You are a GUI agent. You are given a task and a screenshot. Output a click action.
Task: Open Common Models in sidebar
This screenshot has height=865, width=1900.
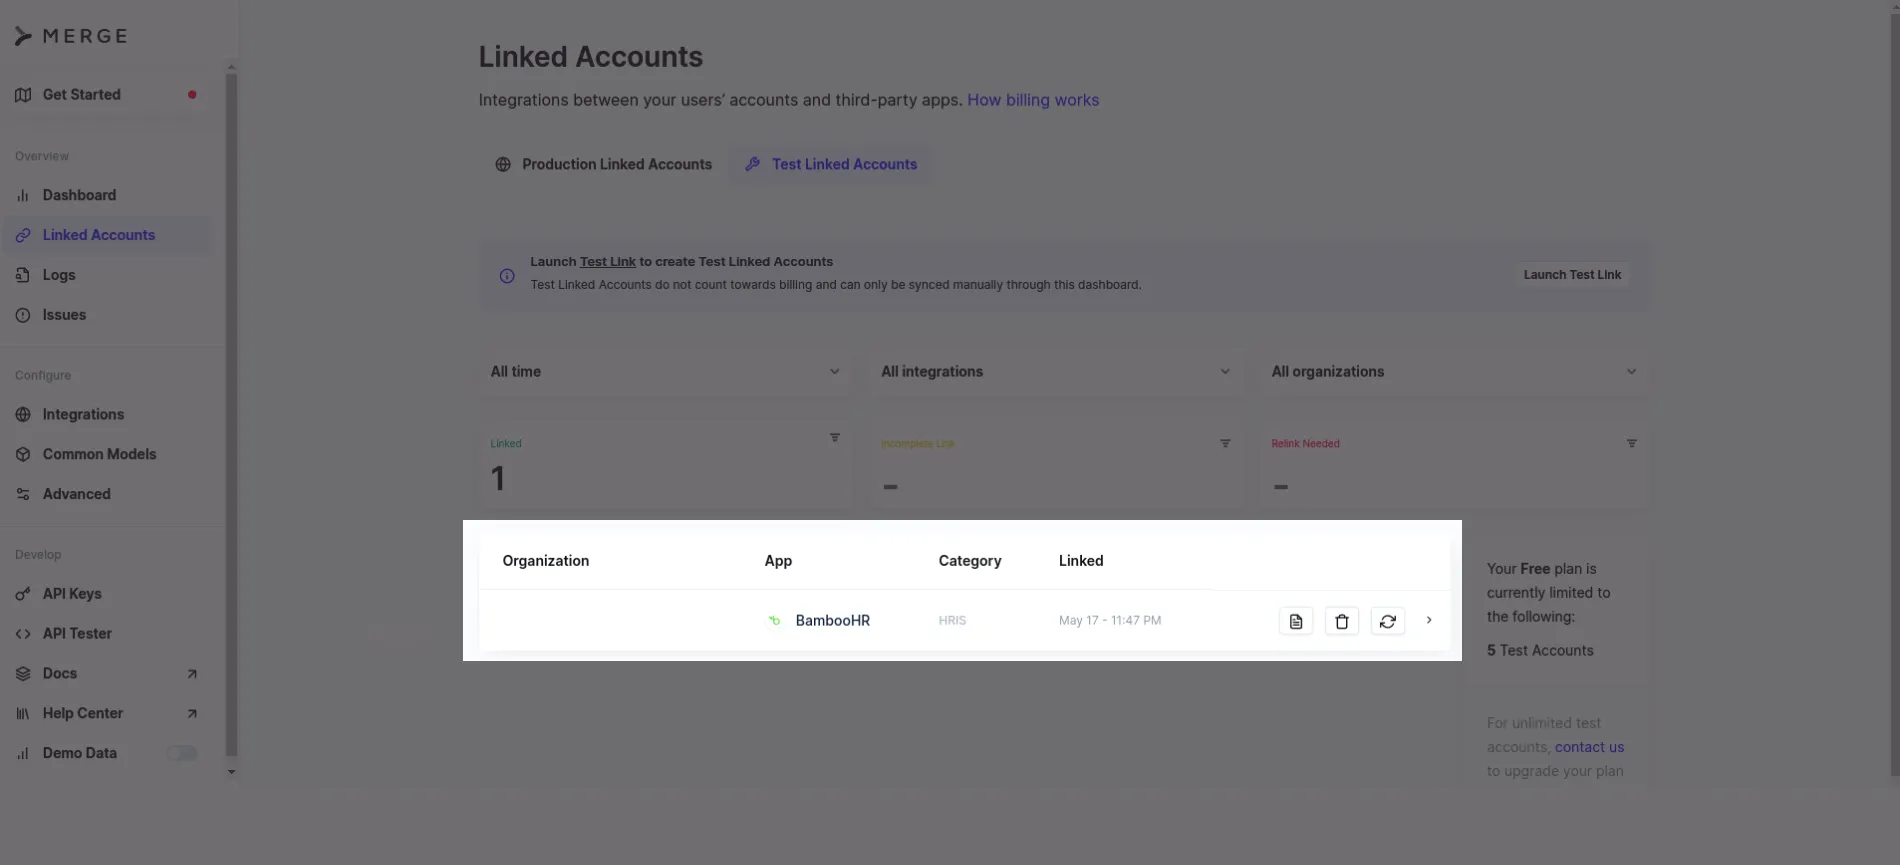tap(99, 454)
